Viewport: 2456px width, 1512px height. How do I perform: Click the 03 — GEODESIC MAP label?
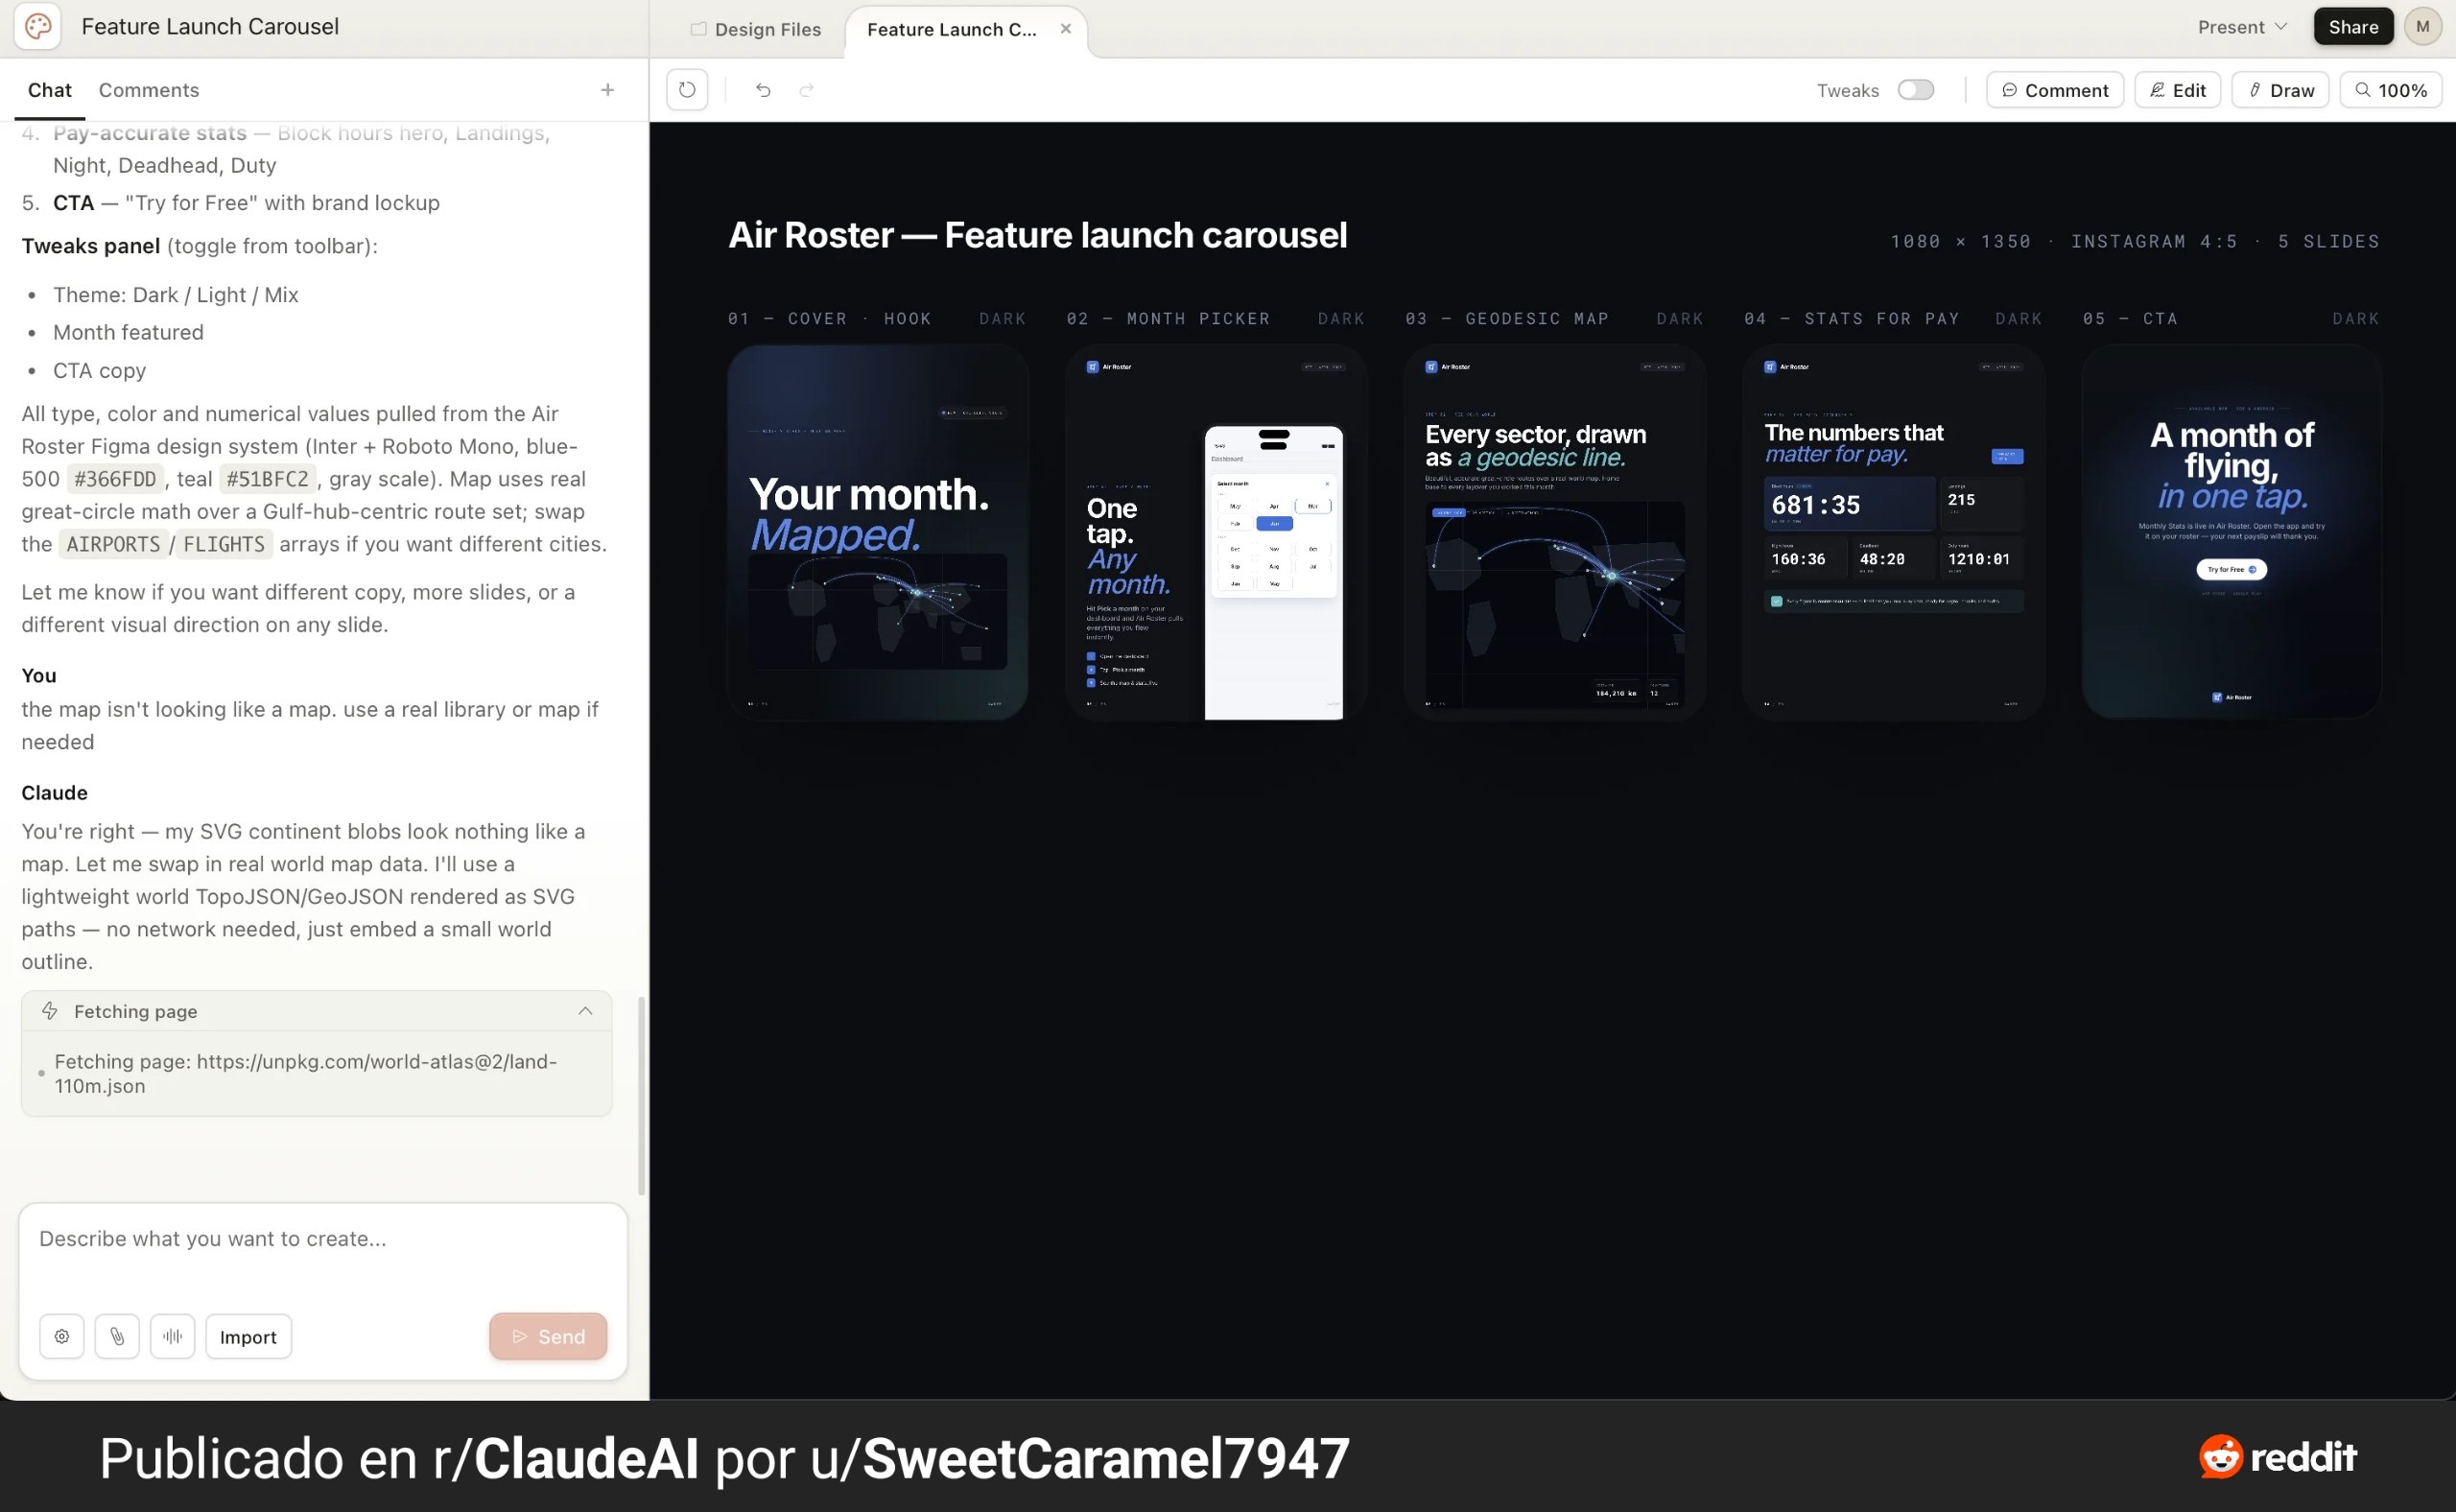pyautogui.click(x=1507, y=318)
